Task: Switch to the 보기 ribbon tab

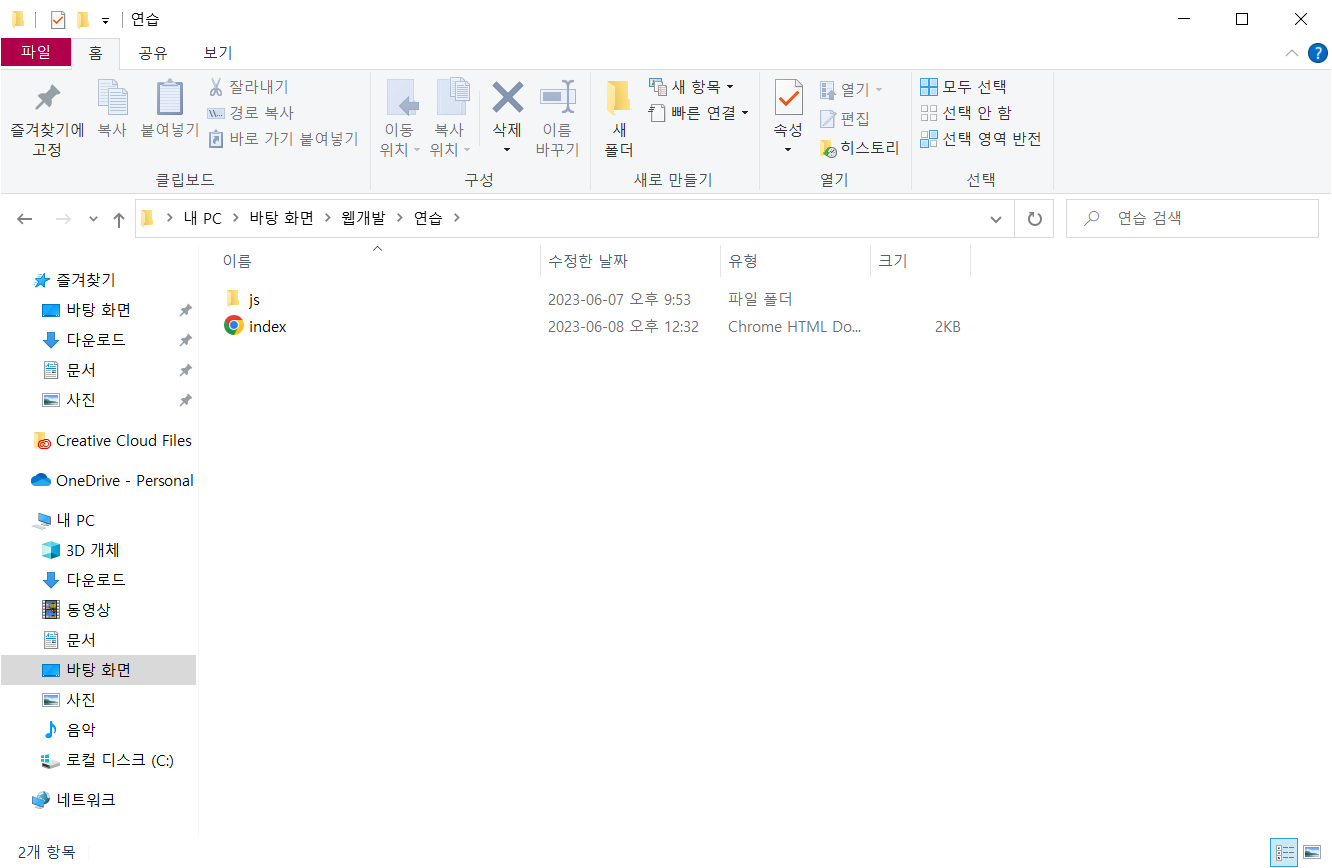Action: [216, 52]
